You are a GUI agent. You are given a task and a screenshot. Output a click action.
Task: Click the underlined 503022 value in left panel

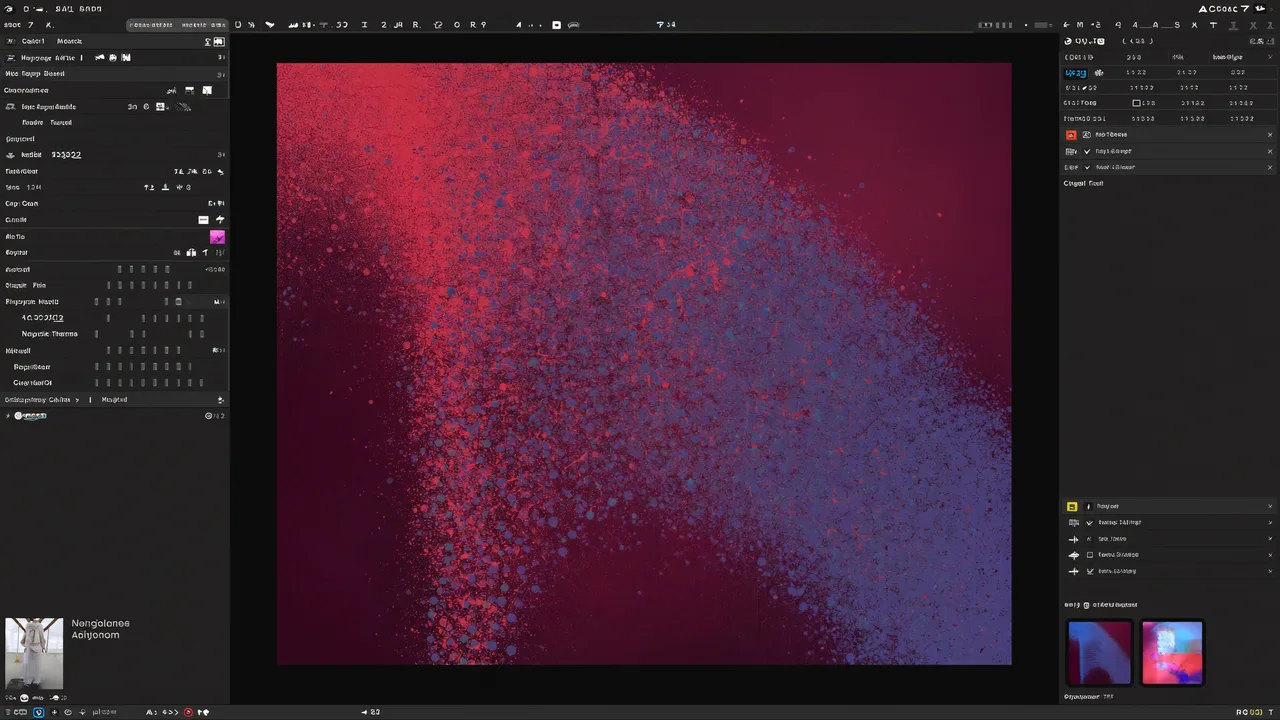click(x=66, y=155)
